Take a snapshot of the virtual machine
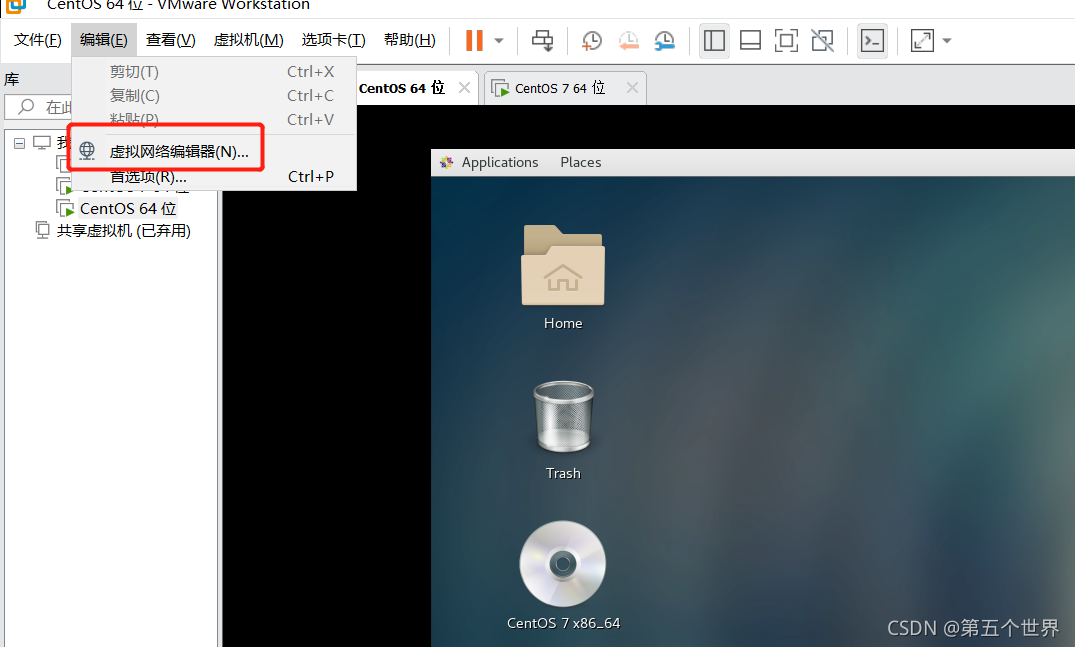The image size is (1075, 647). click(592, 40)
